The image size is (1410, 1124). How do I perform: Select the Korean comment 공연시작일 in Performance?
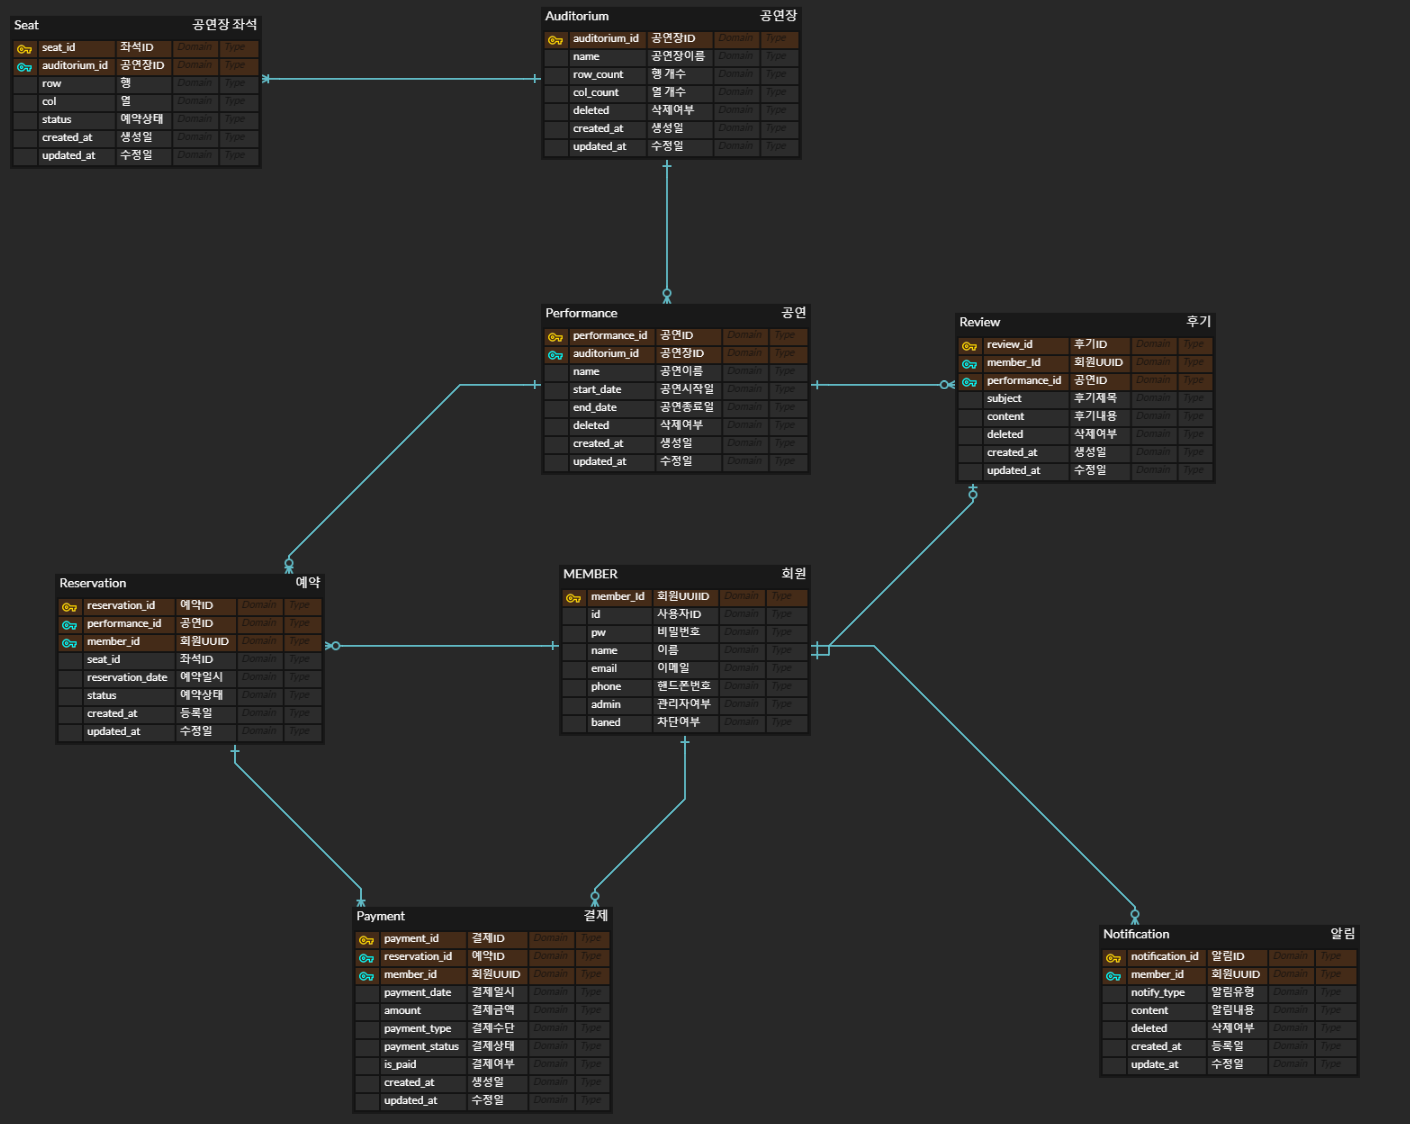[687, 390]
